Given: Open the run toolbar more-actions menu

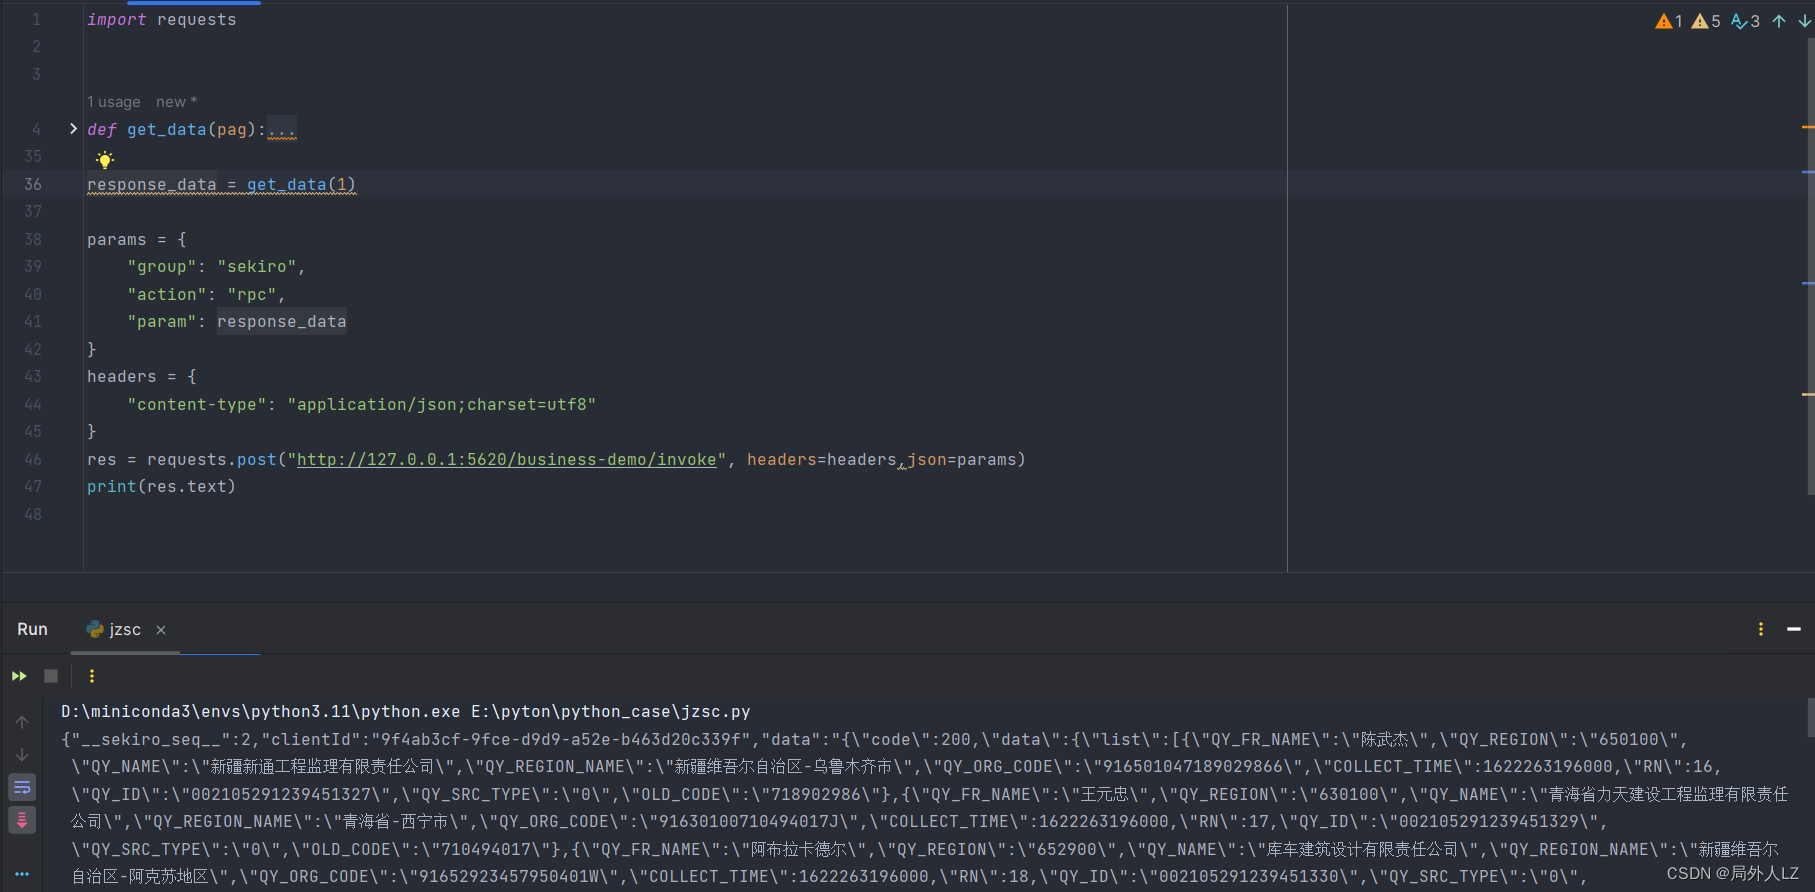Looking at the screenshot, I should click(x=92, y=676).
